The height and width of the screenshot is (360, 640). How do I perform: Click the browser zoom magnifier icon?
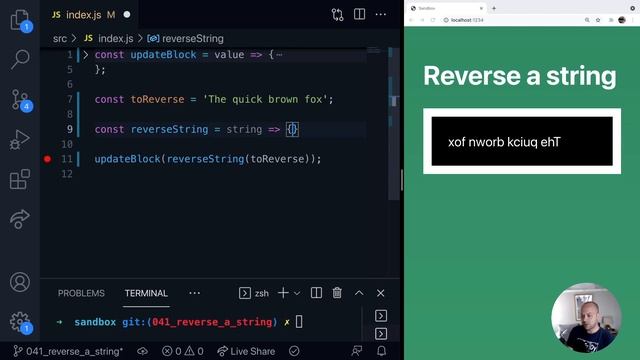[587, 20]
